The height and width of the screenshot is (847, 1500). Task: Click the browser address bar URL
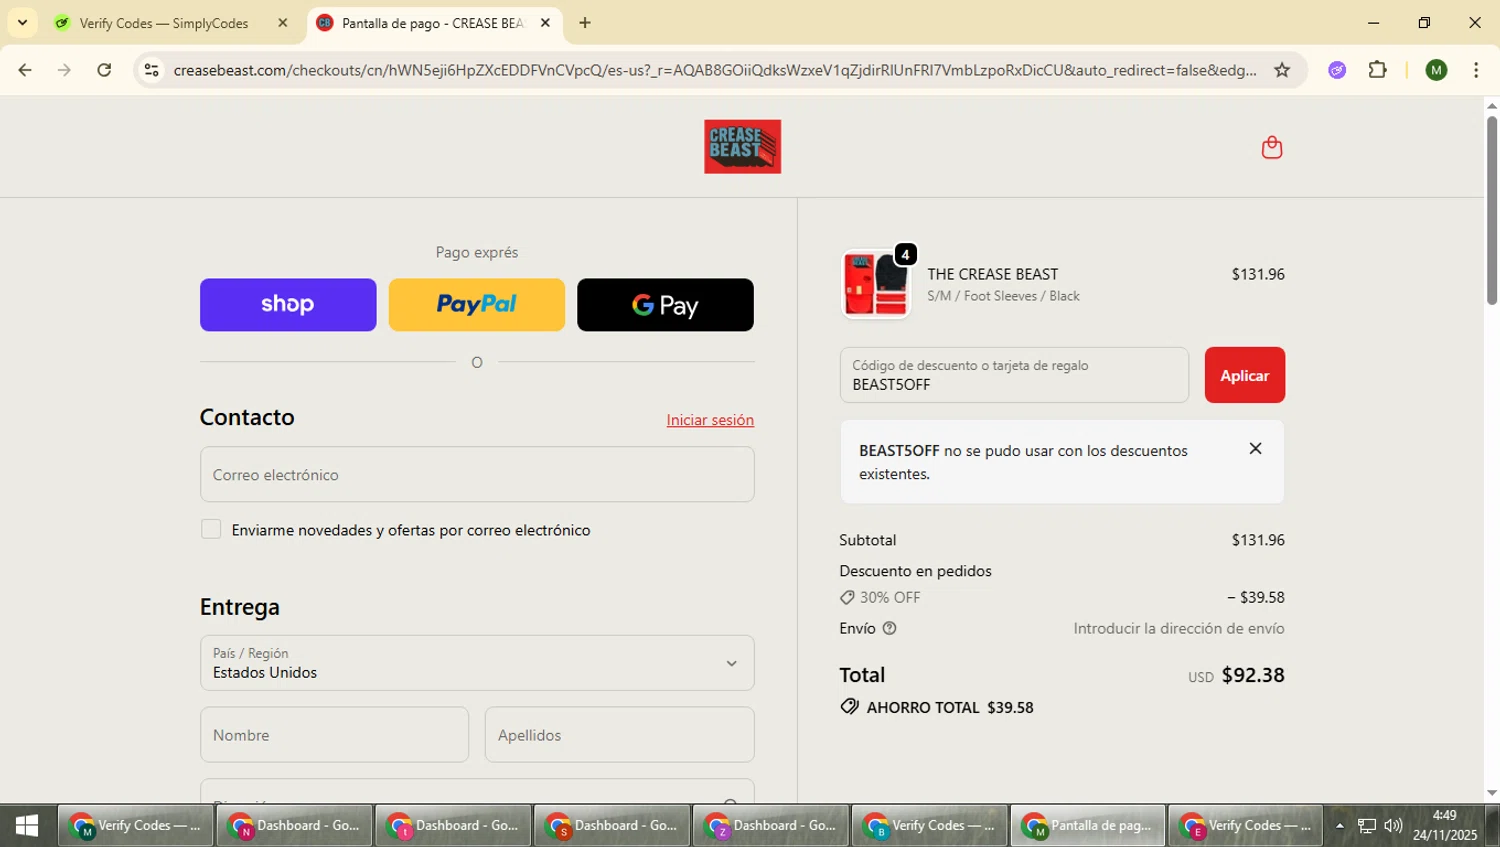714,70
